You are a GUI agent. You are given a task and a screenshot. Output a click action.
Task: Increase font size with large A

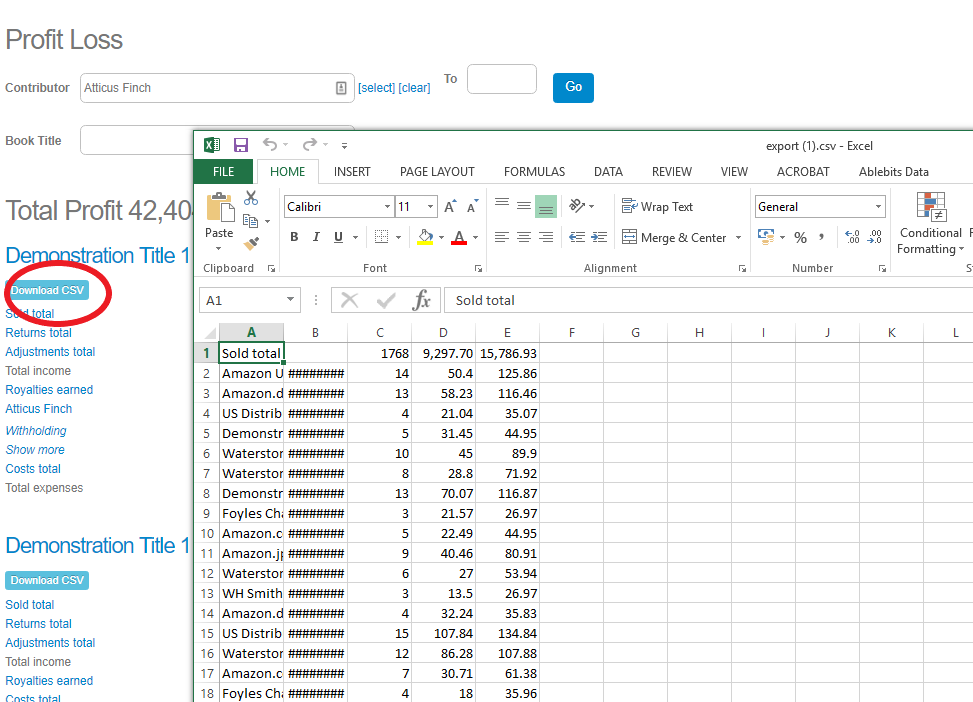[x=451, y=207]
